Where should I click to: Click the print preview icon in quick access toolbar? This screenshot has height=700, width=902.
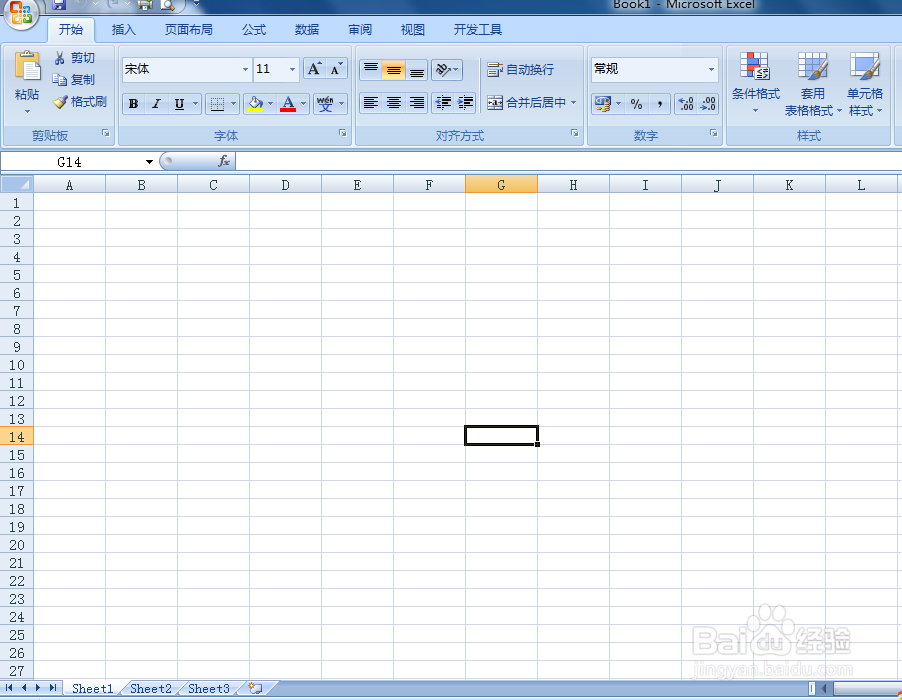pyautogui.click(x=167, y=5)
